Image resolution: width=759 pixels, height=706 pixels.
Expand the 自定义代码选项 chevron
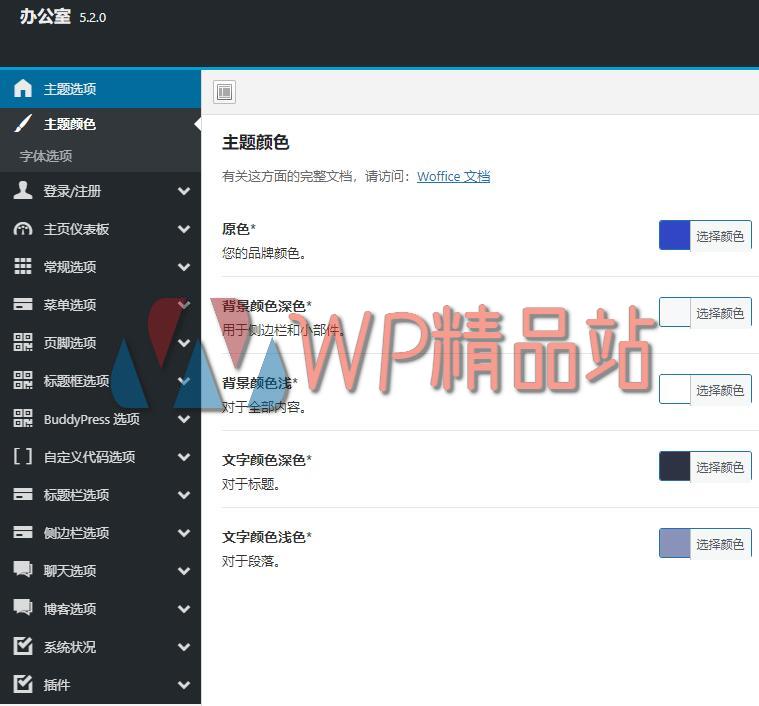click(184, 457)
